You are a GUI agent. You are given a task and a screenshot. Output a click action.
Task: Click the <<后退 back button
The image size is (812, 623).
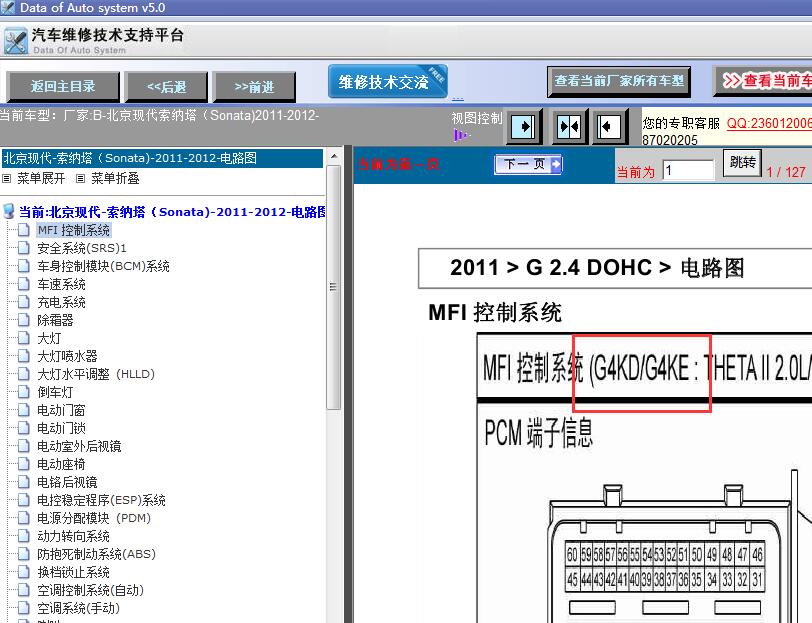[x=166, y=86]
